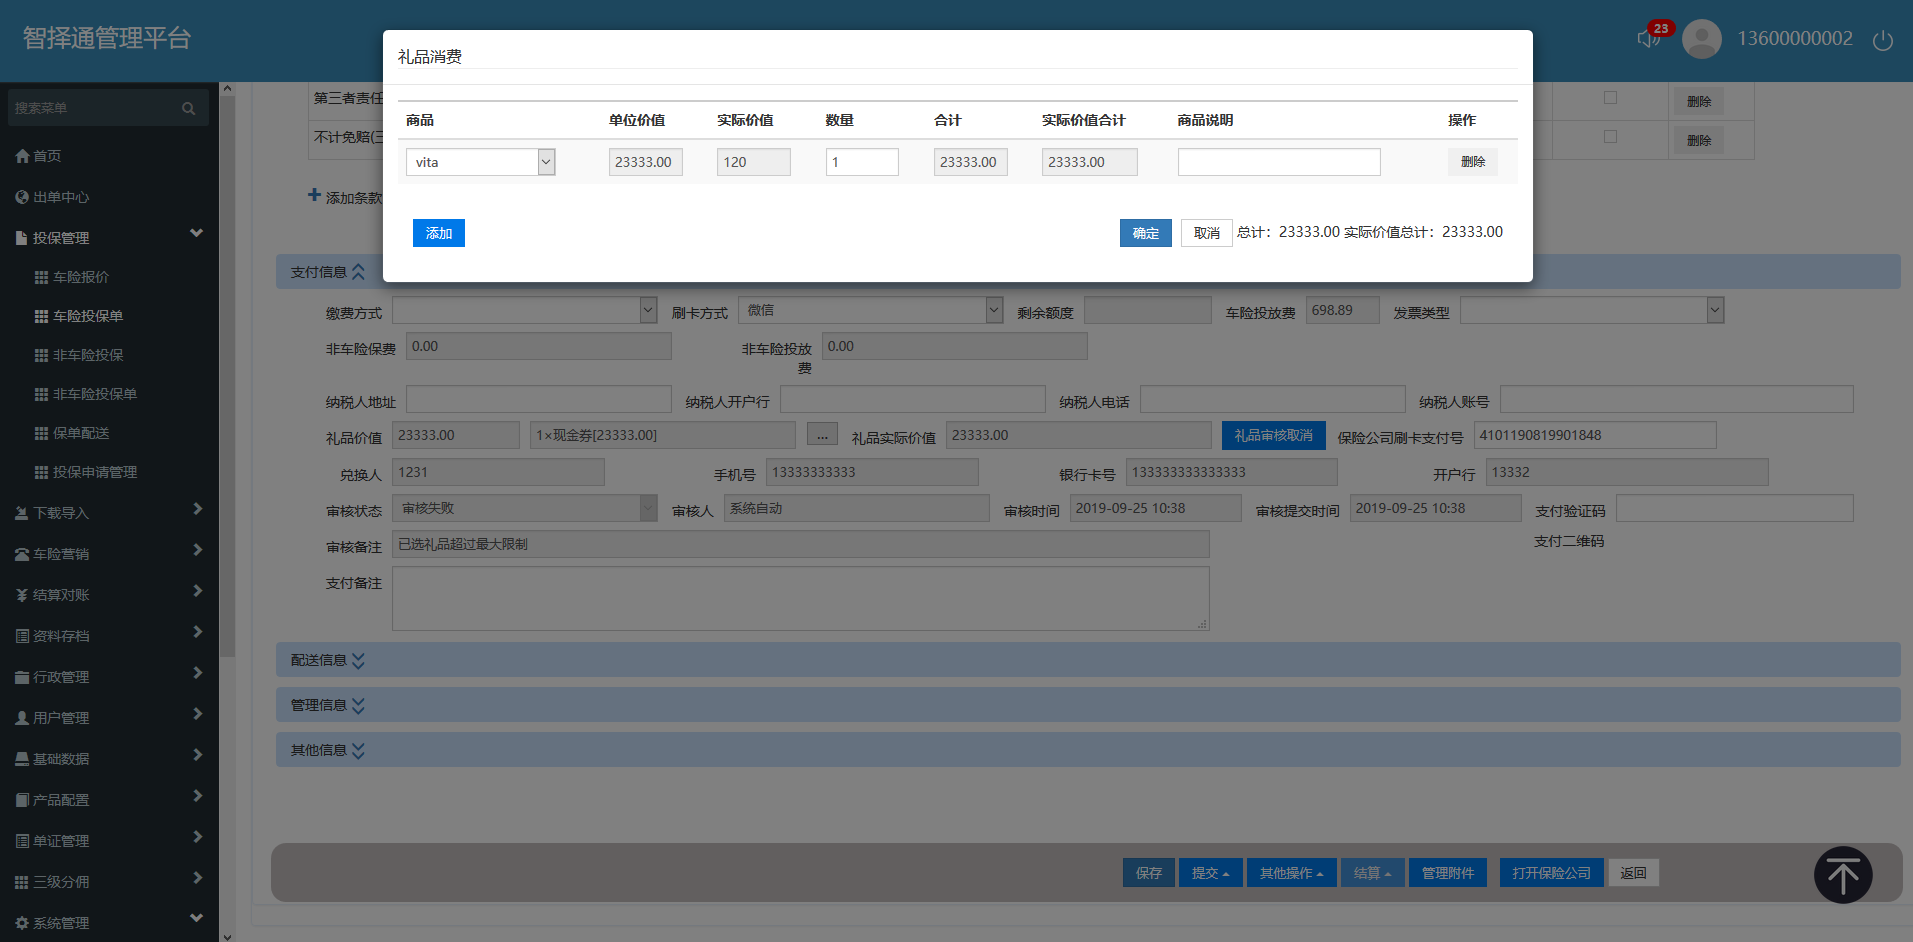This screenshot has height=942, width=1913.
Task: Click the search magnifier icon in menu
Action: click(188, 108)
